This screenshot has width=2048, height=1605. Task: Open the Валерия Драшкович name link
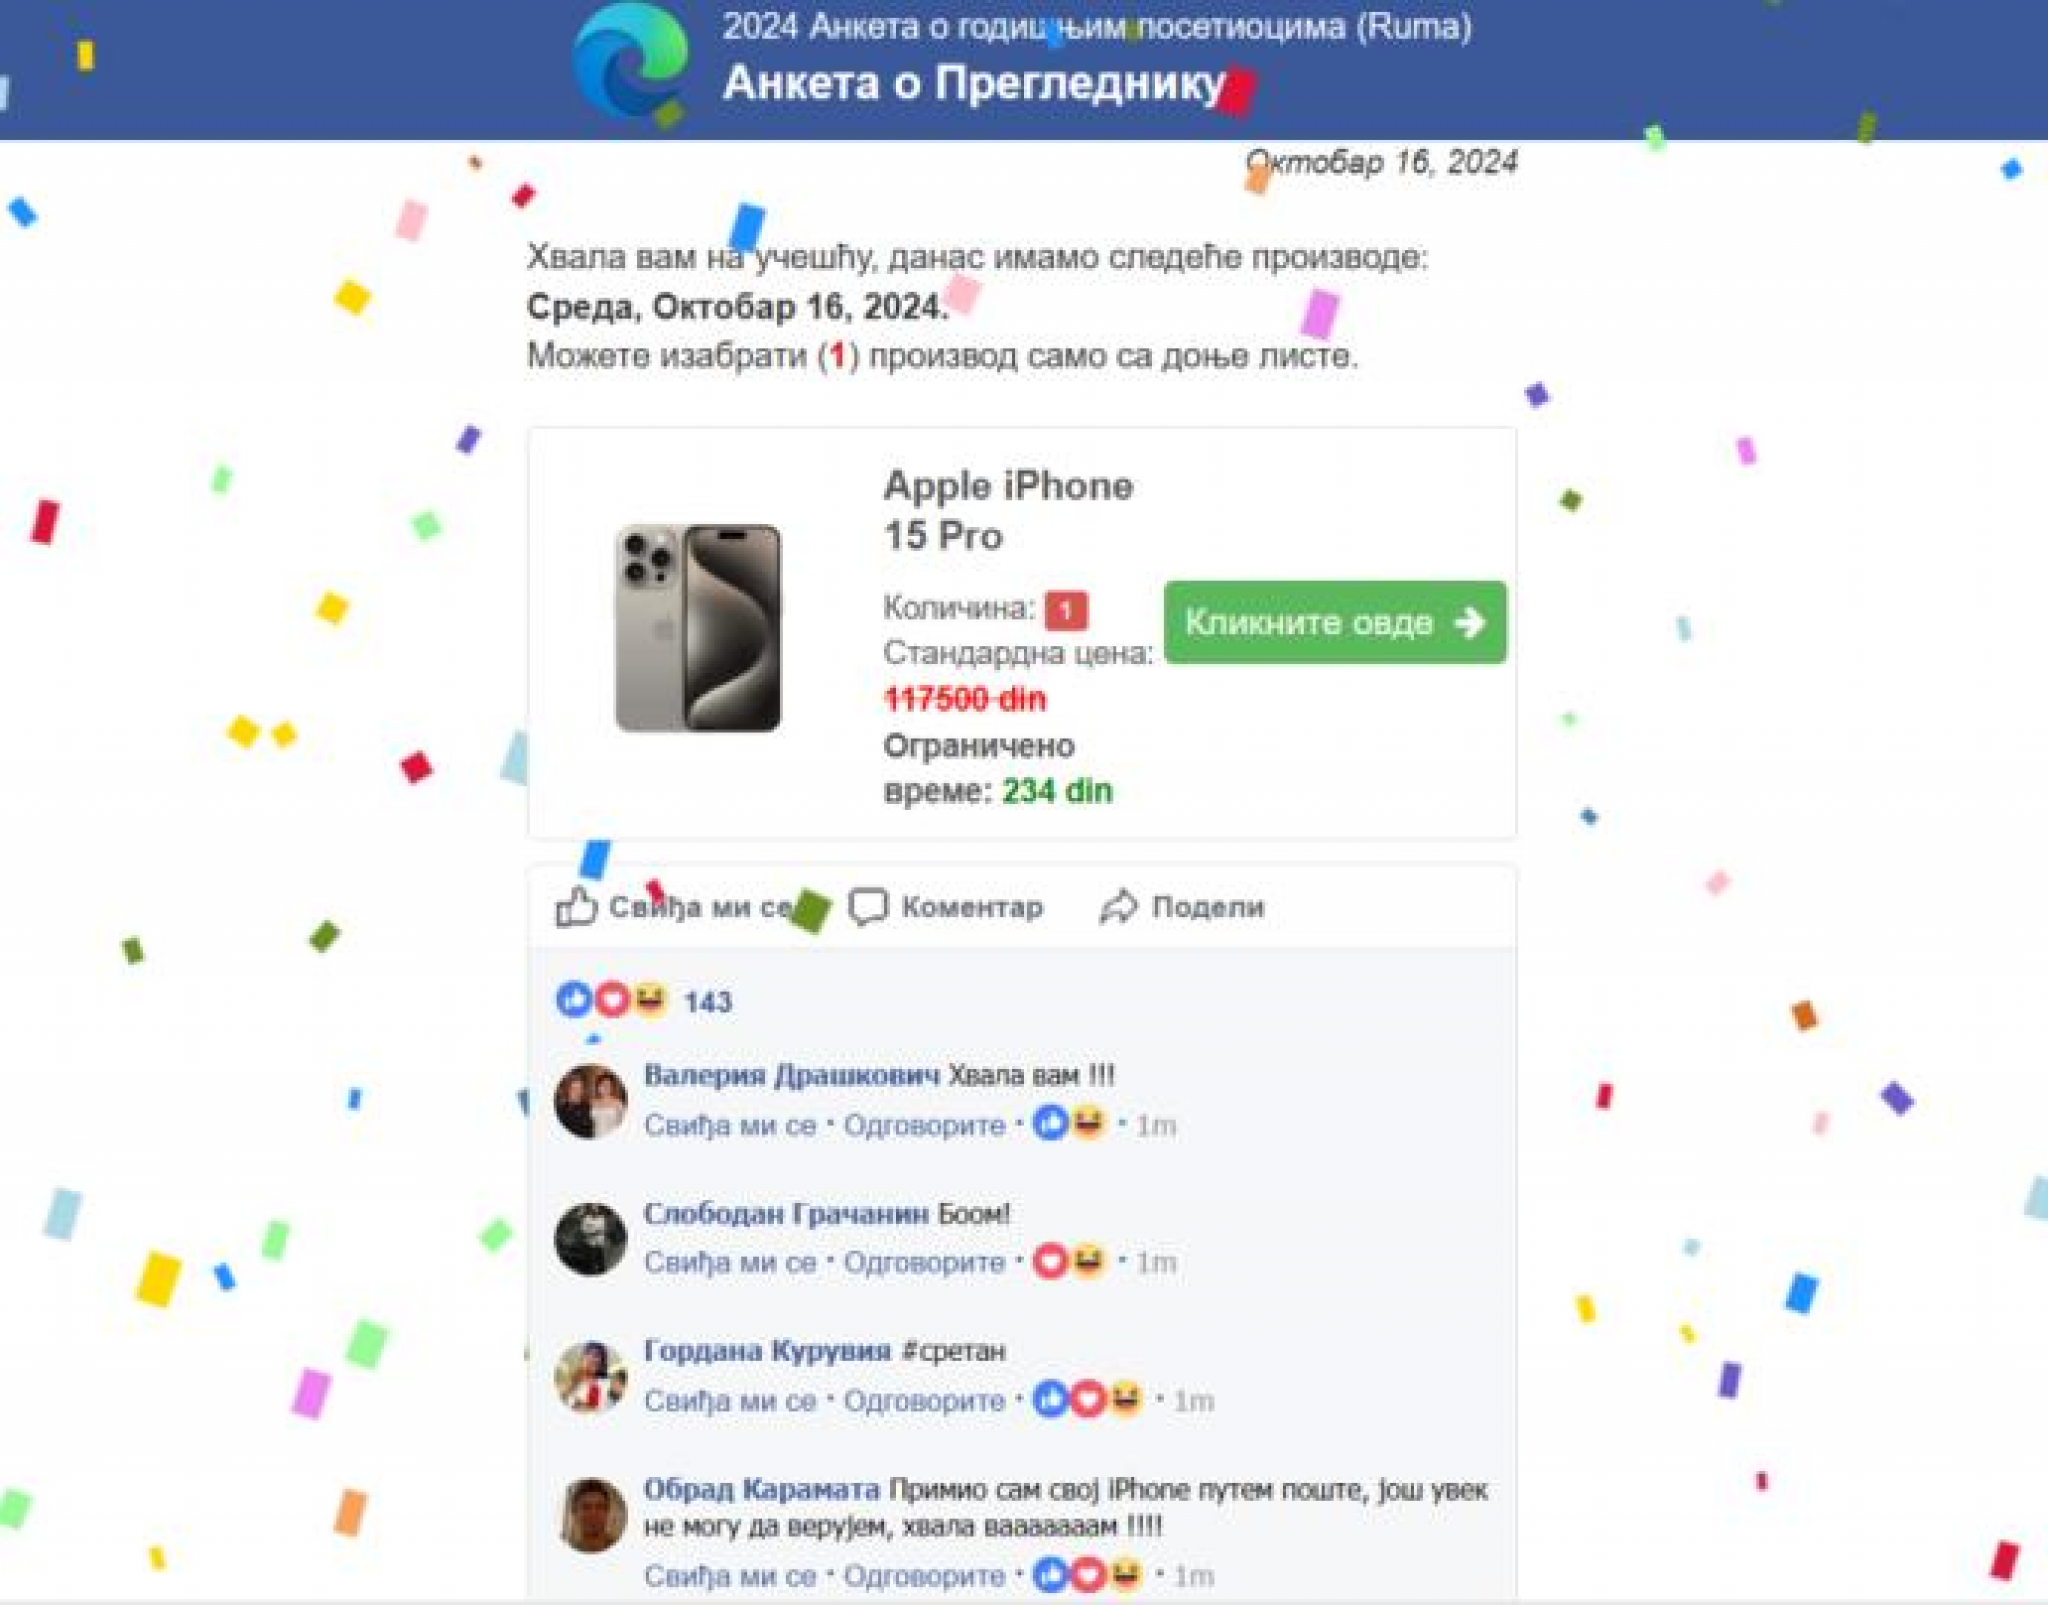point(792,1075)
